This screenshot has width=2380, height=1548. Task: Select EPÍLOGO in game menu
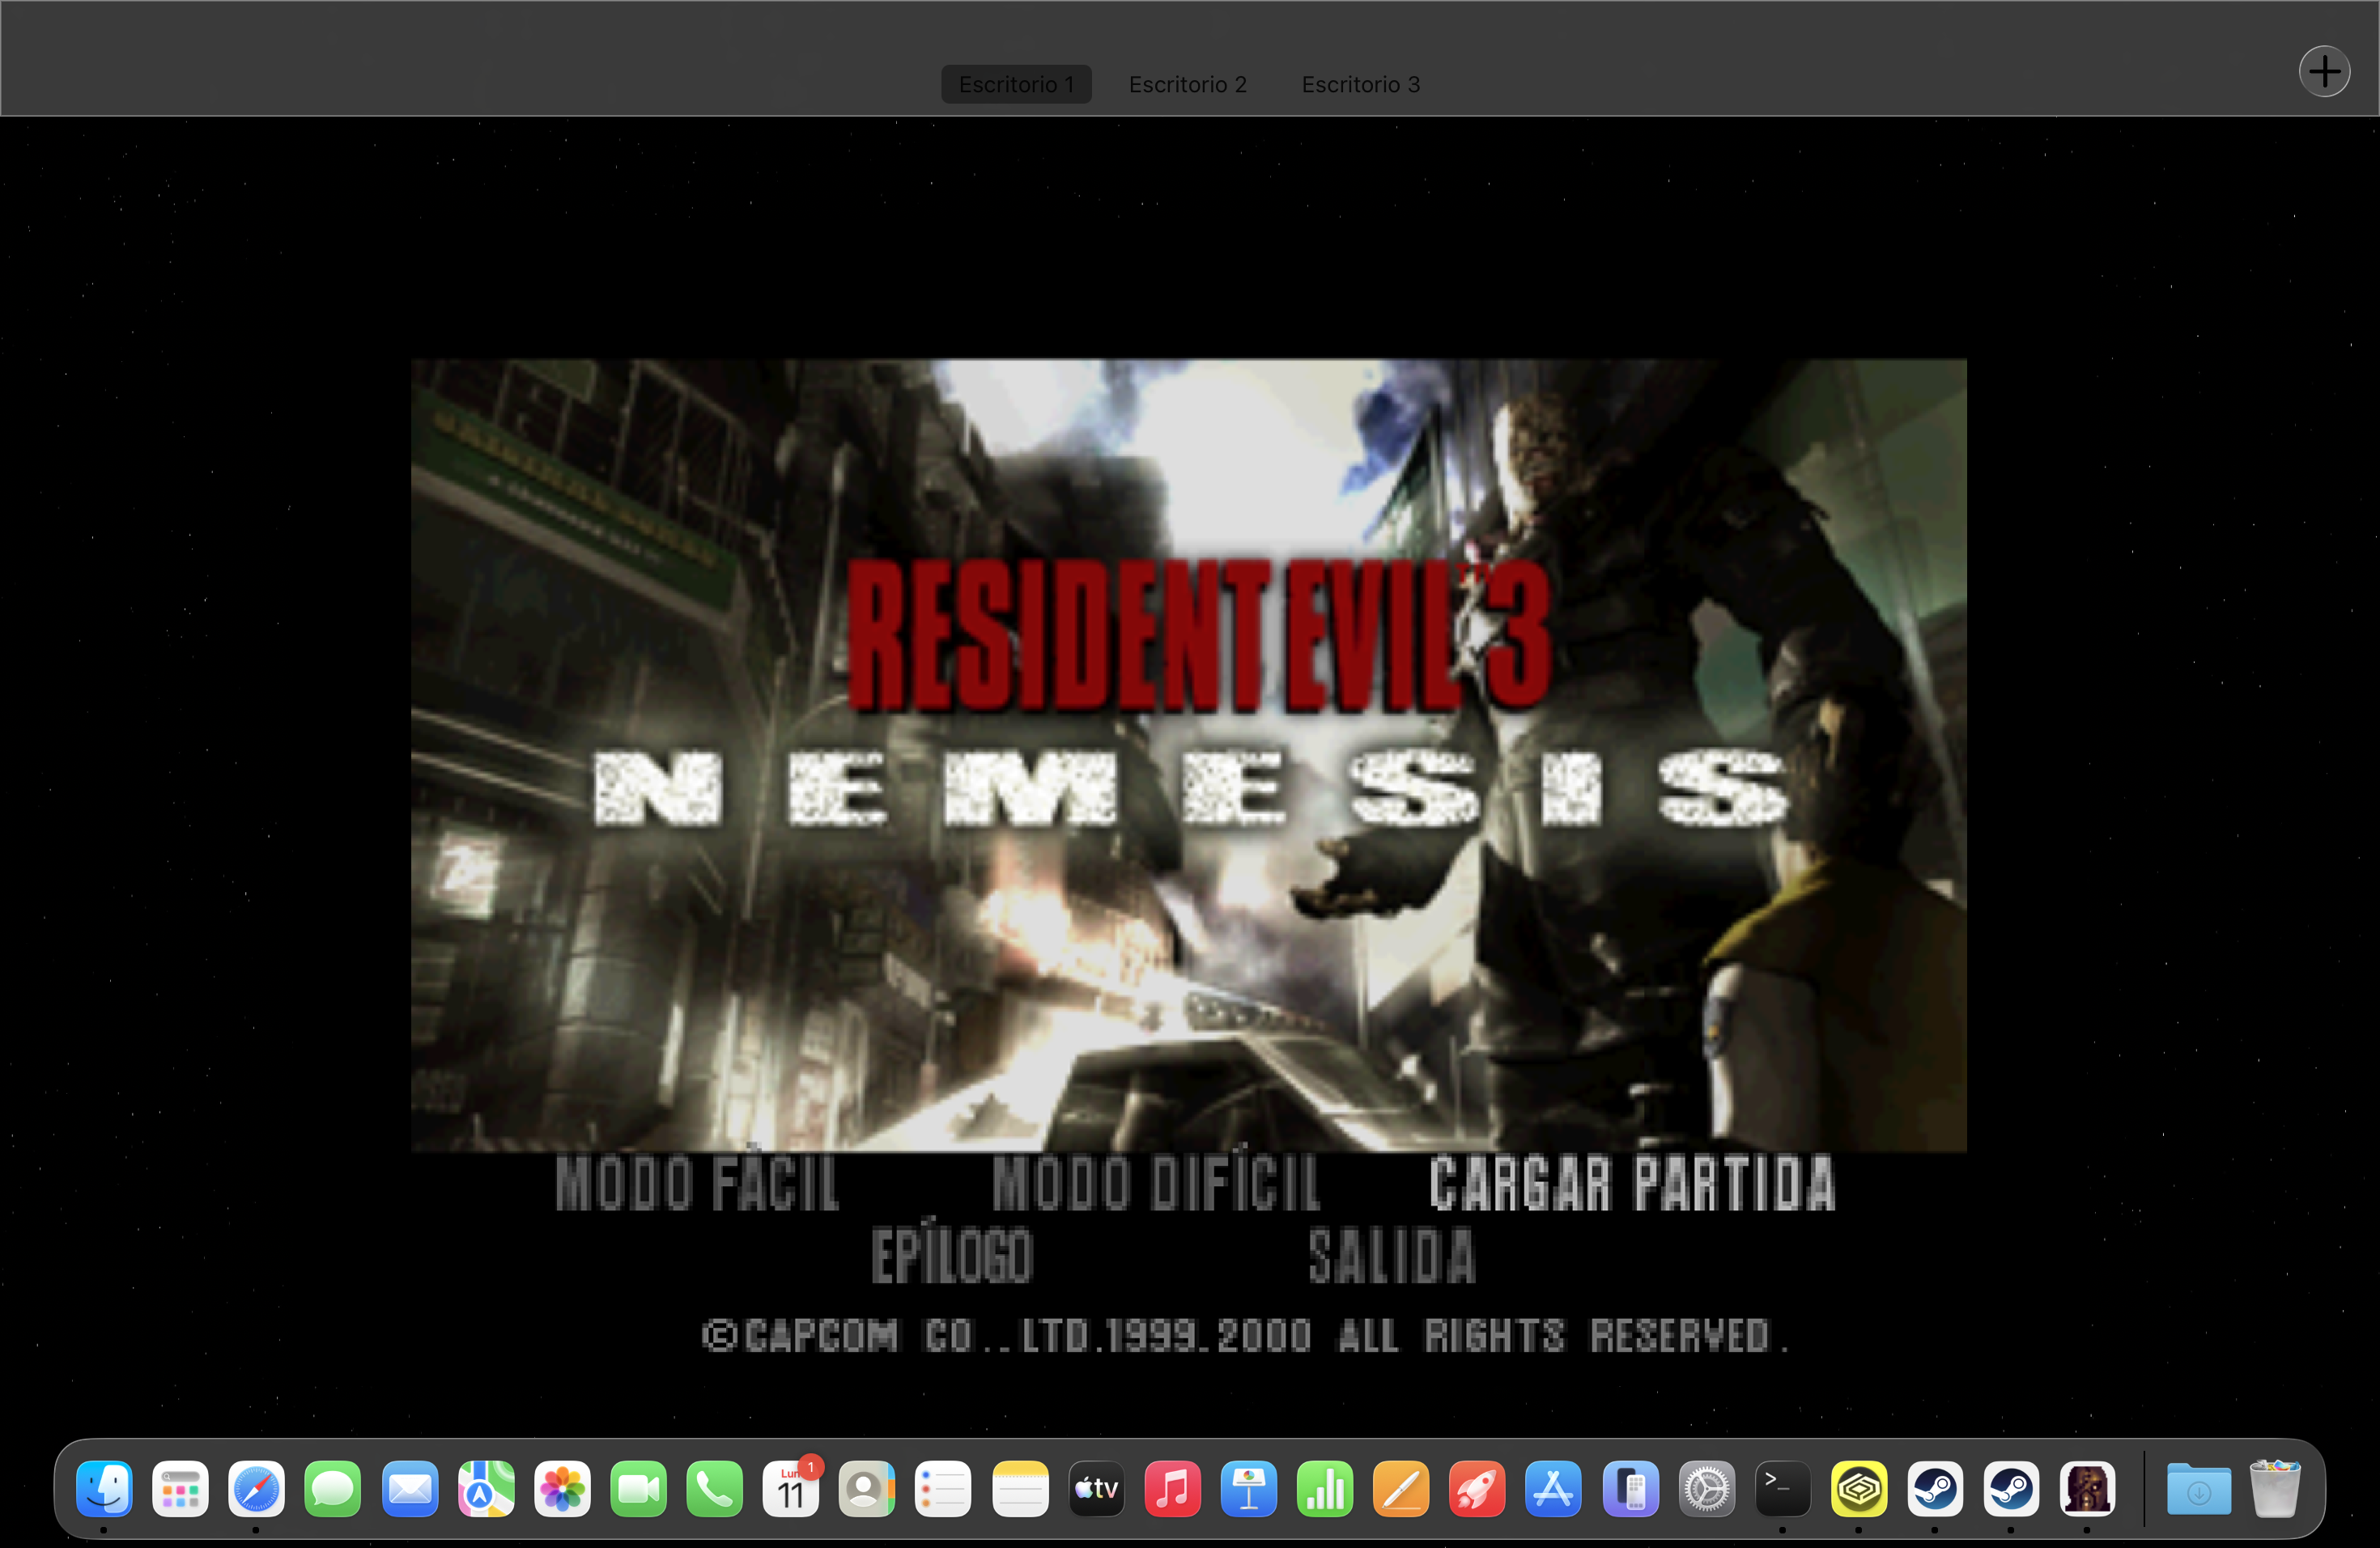952,1251
